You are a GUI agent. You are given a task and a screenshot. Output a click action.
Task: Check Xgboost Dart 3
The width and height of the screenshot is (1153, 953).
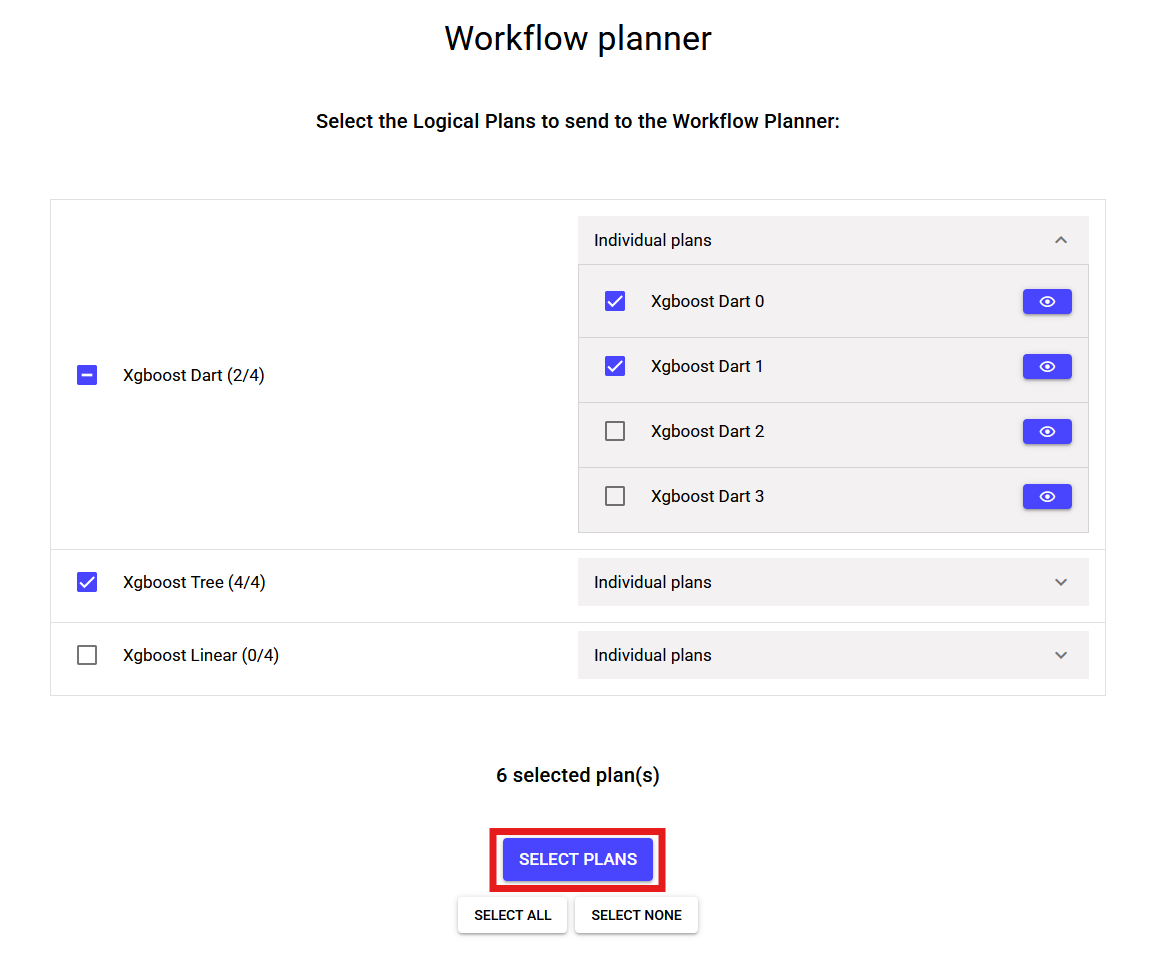(x=614, y=496)
